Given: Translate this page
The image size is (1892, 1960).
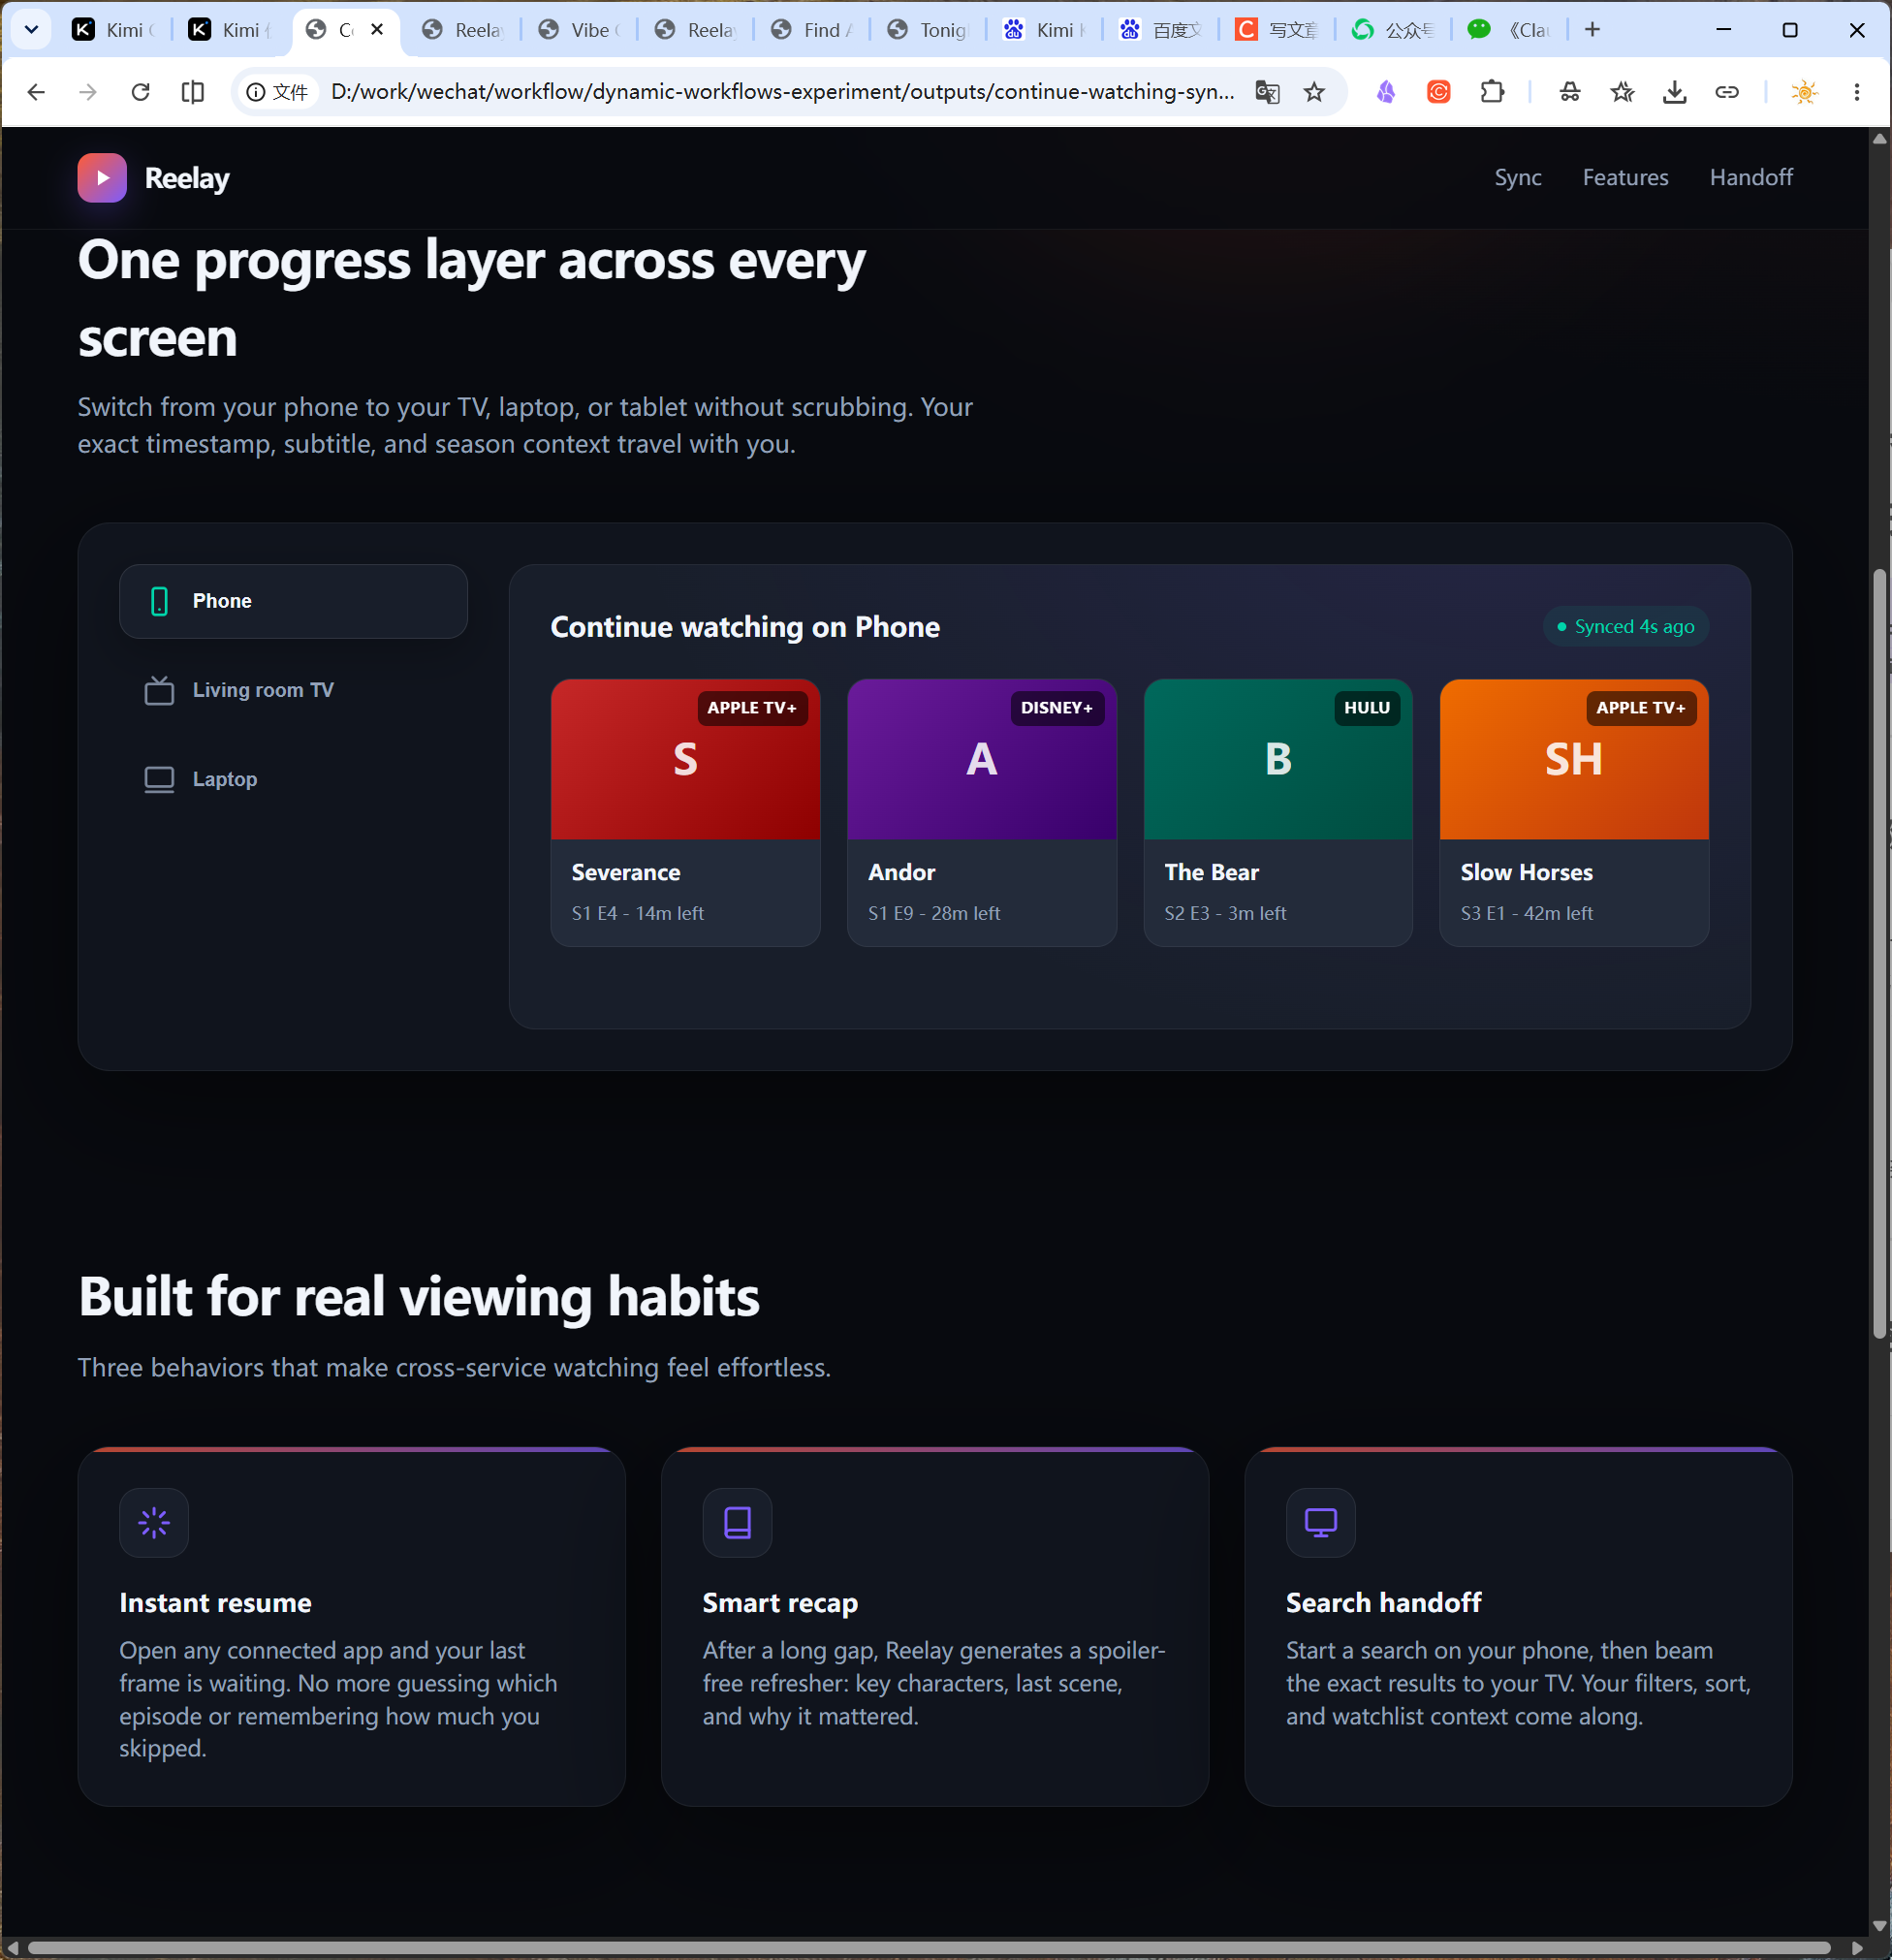Looking at the screenshot, I should [x=1267, y=92].
